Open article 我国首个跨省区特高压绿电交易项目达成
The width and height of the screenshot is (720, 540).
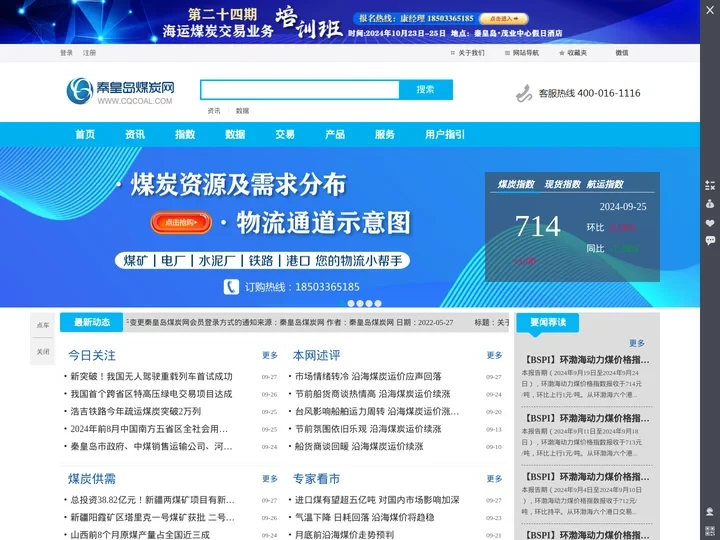(152, 394)
